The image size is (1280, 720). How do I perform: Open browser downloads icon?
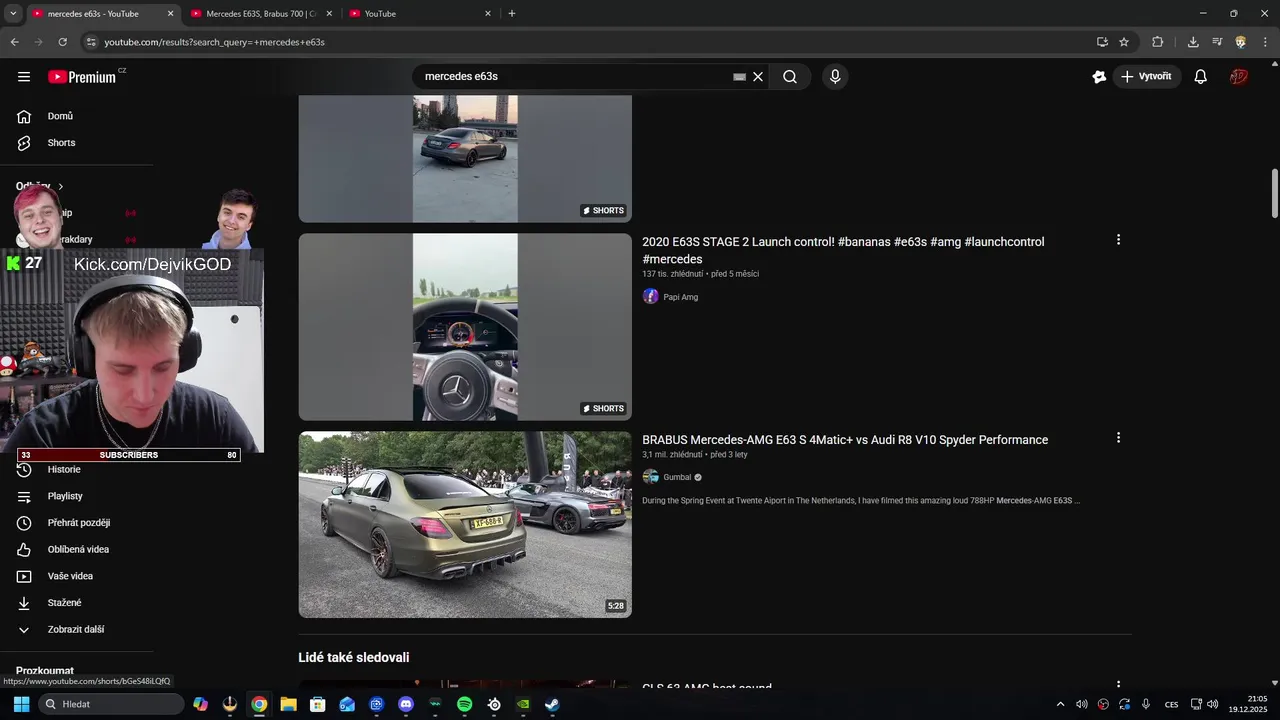[x=1193, y=42]
